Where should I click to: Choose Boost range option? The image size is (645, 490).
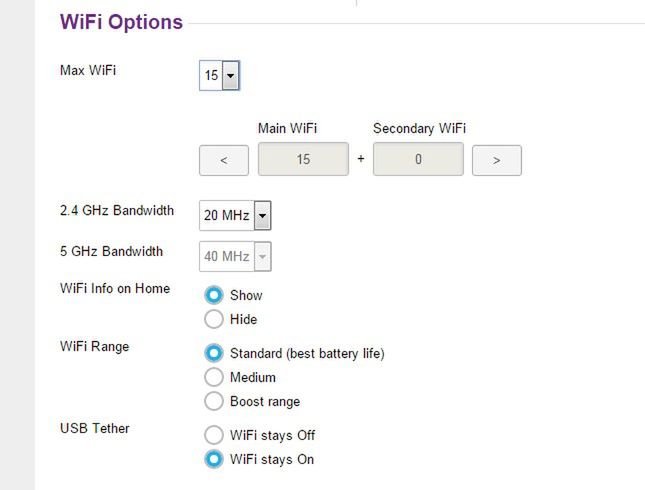coord(214,401)
